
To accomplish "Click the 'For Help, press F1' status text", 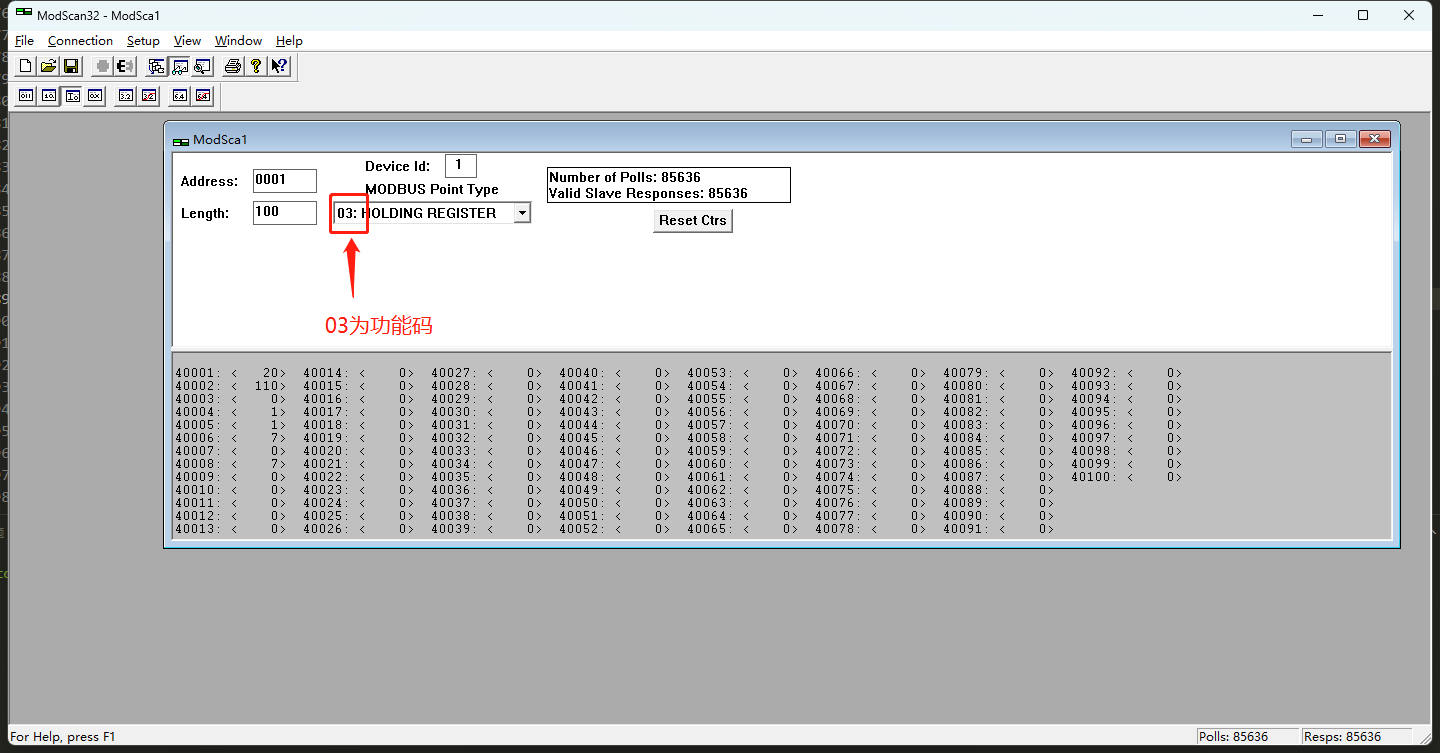I will pyautogui.click(x=63, y=737).
